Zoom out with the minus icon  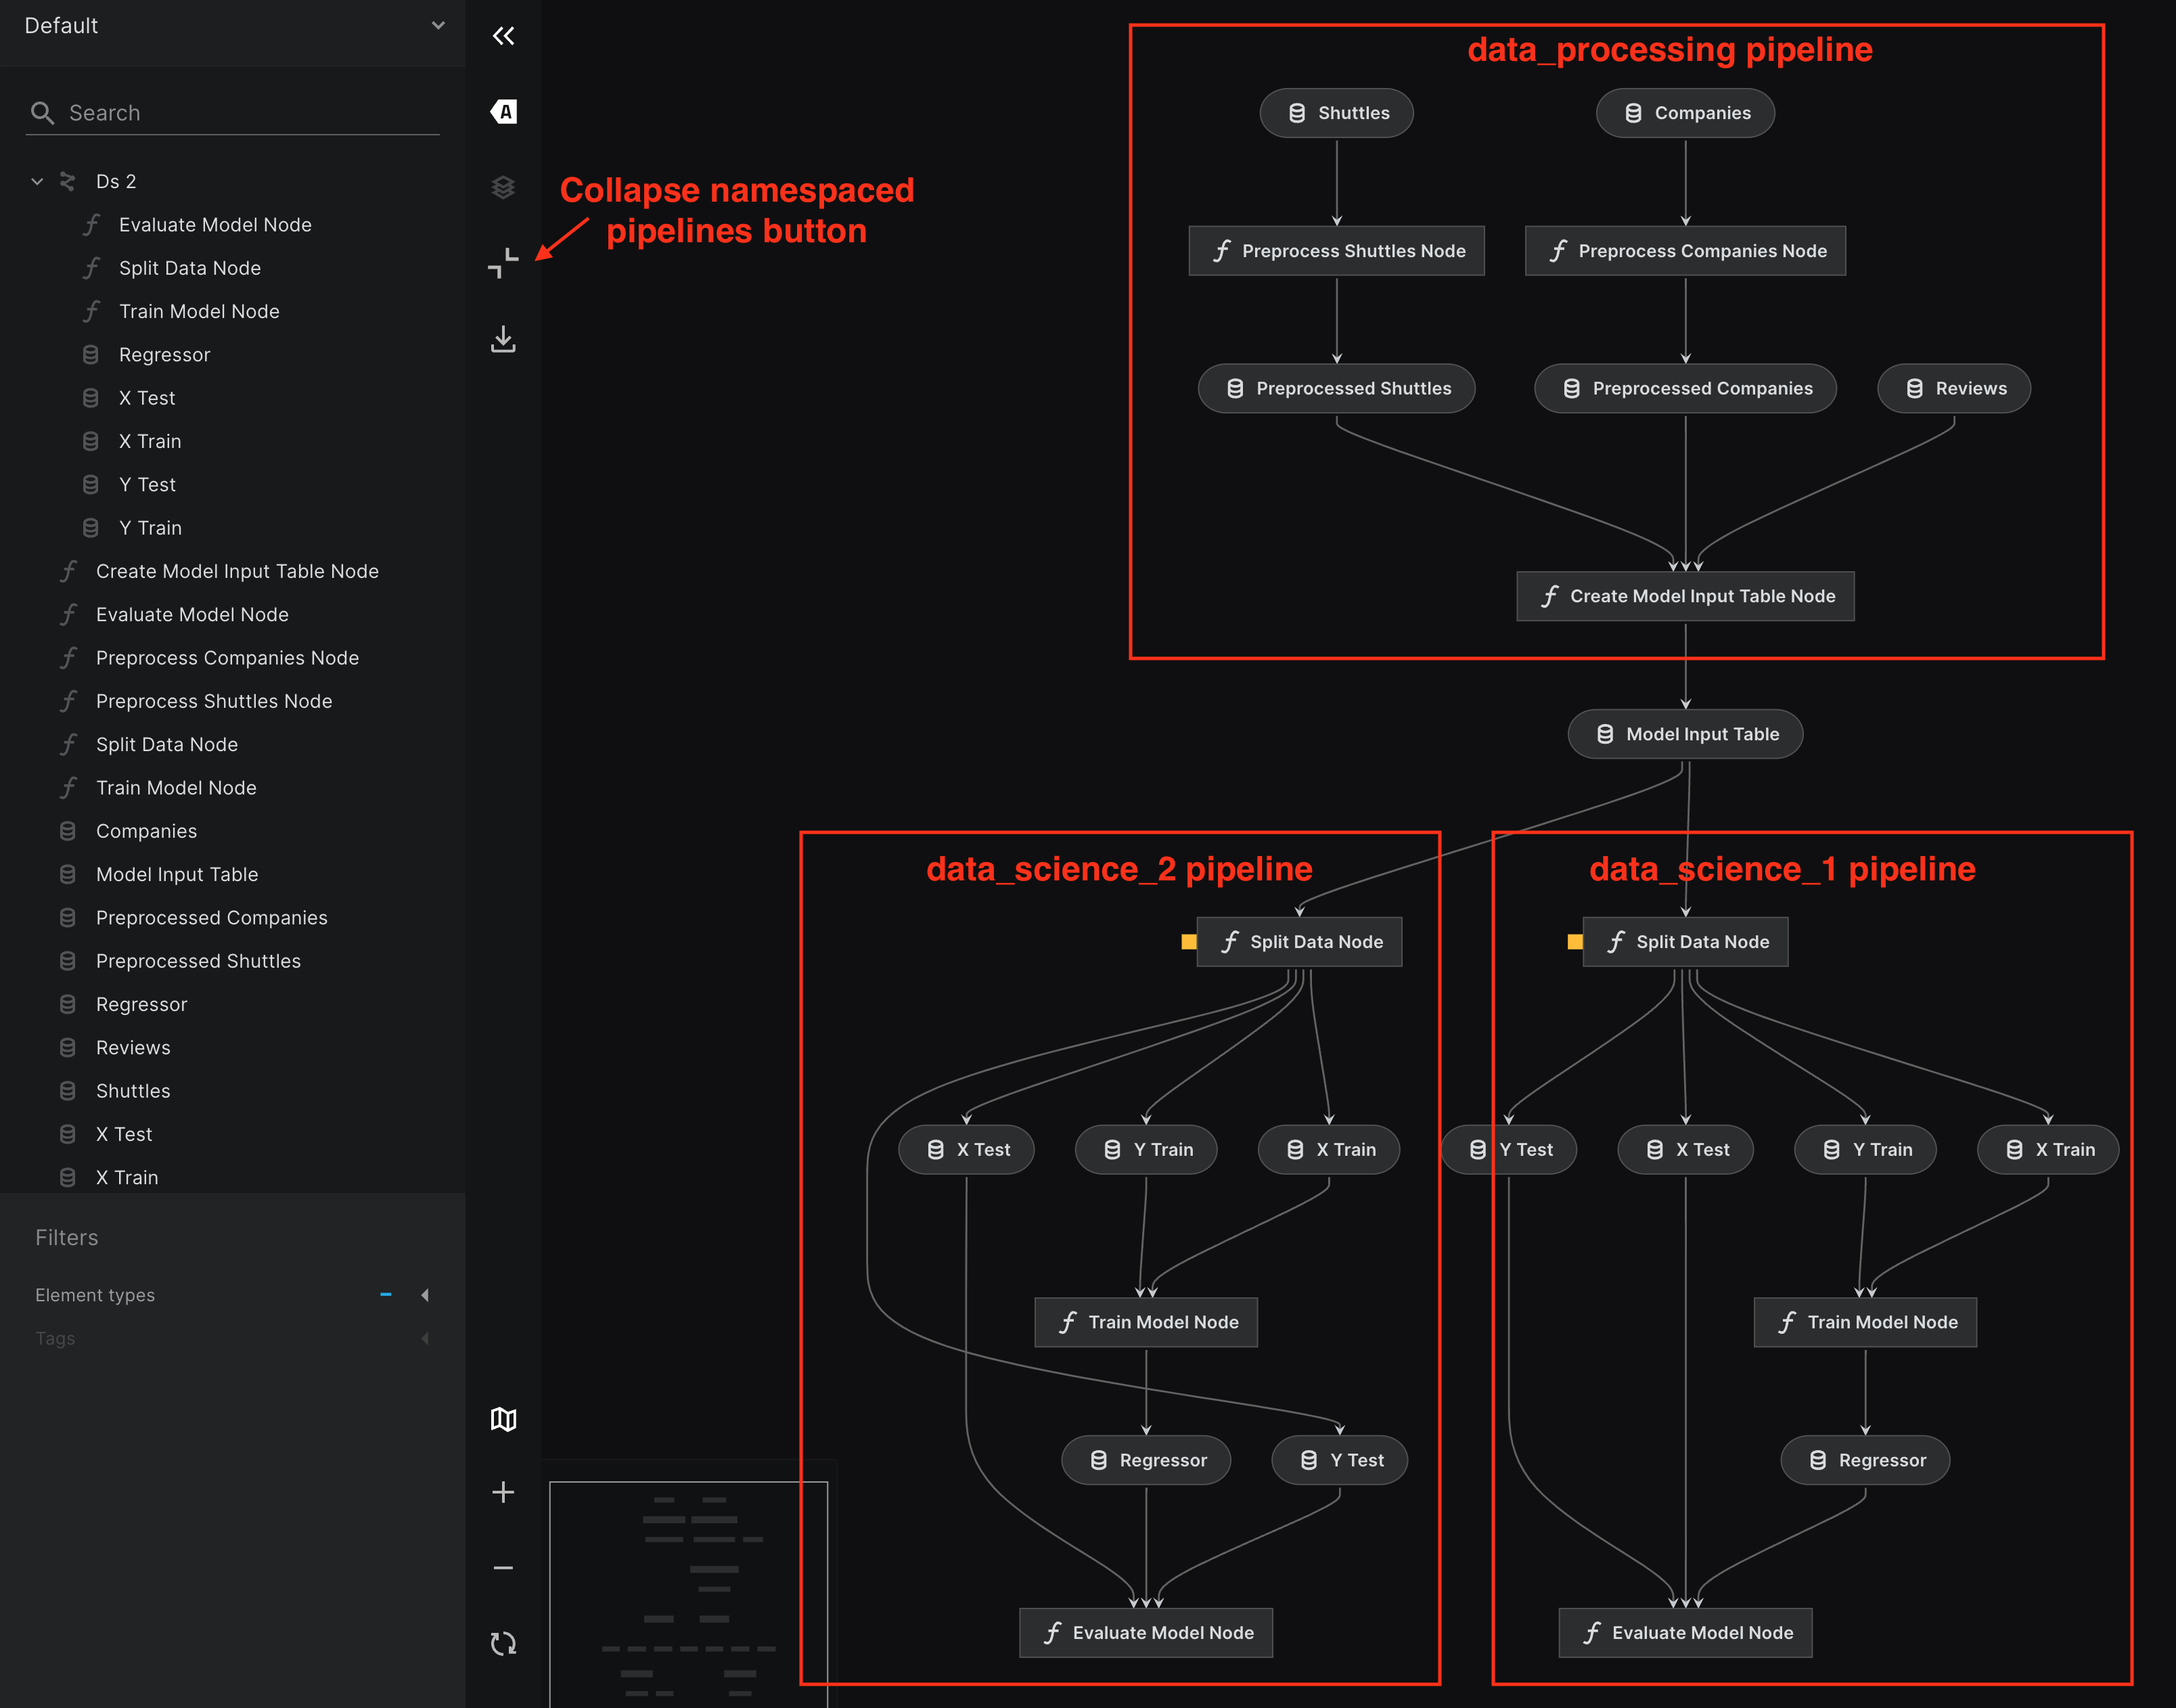503,1568
